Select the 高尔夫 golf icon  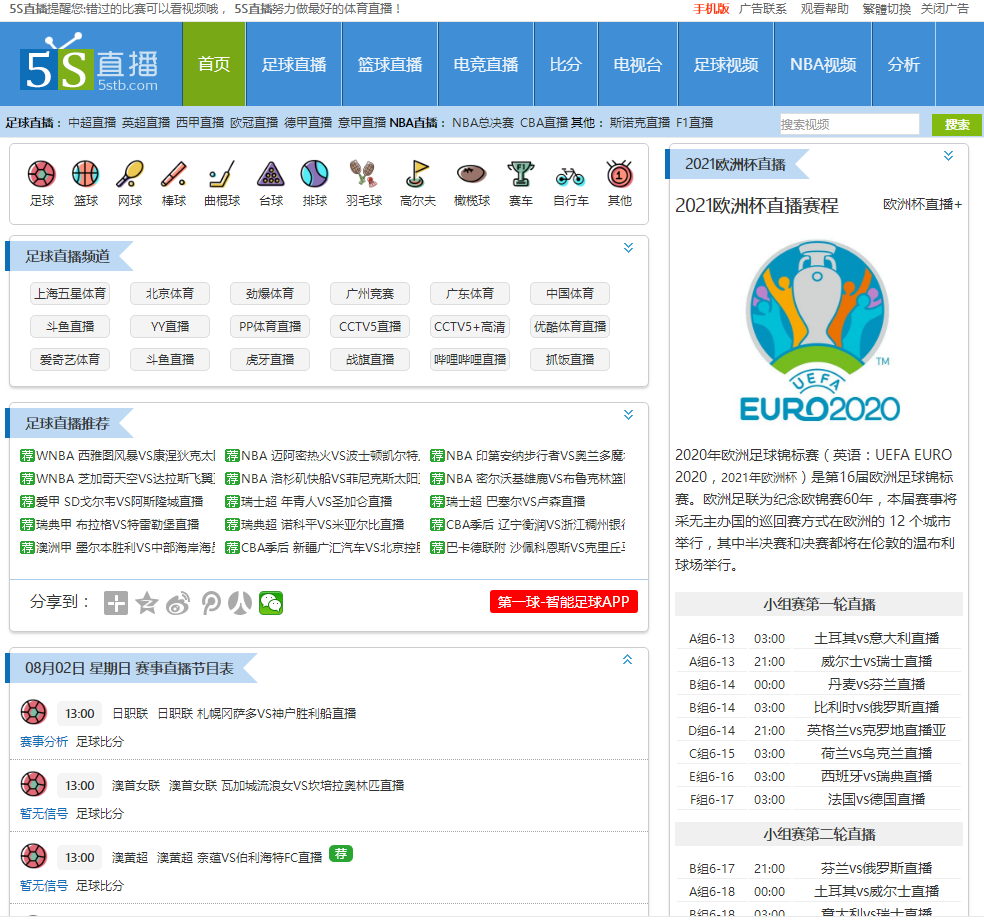[417, 174]
